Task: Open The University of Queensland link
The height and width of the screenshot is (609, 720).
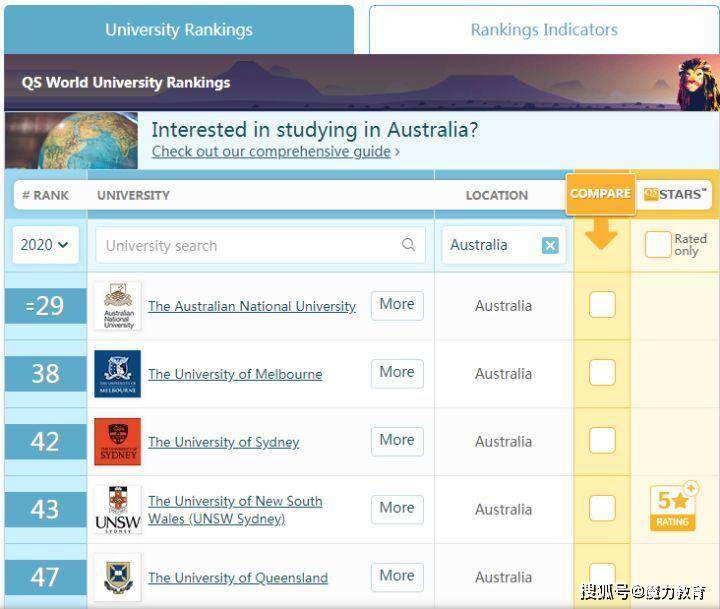Action: (x=238, y=578)
